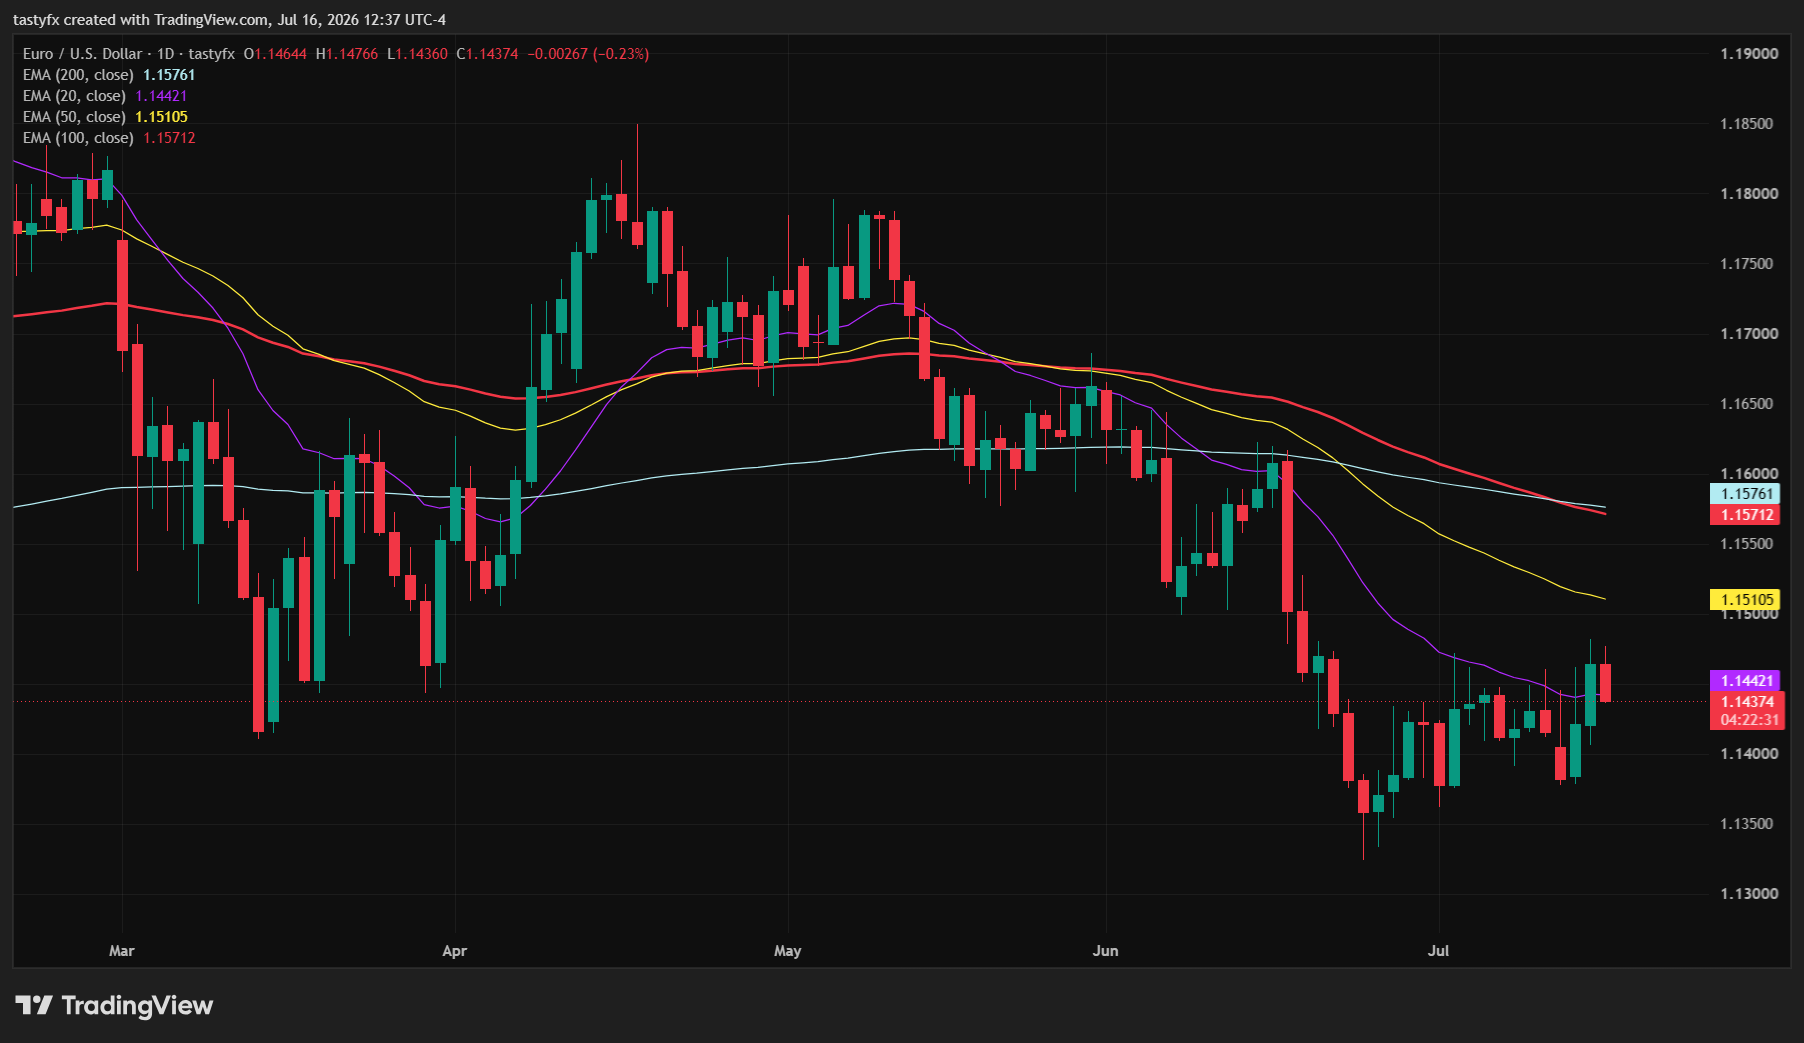This screenshot has height=1043, width=1804.
Task: Click the 1.15500 price axis label
Action: click(1749, 544)
